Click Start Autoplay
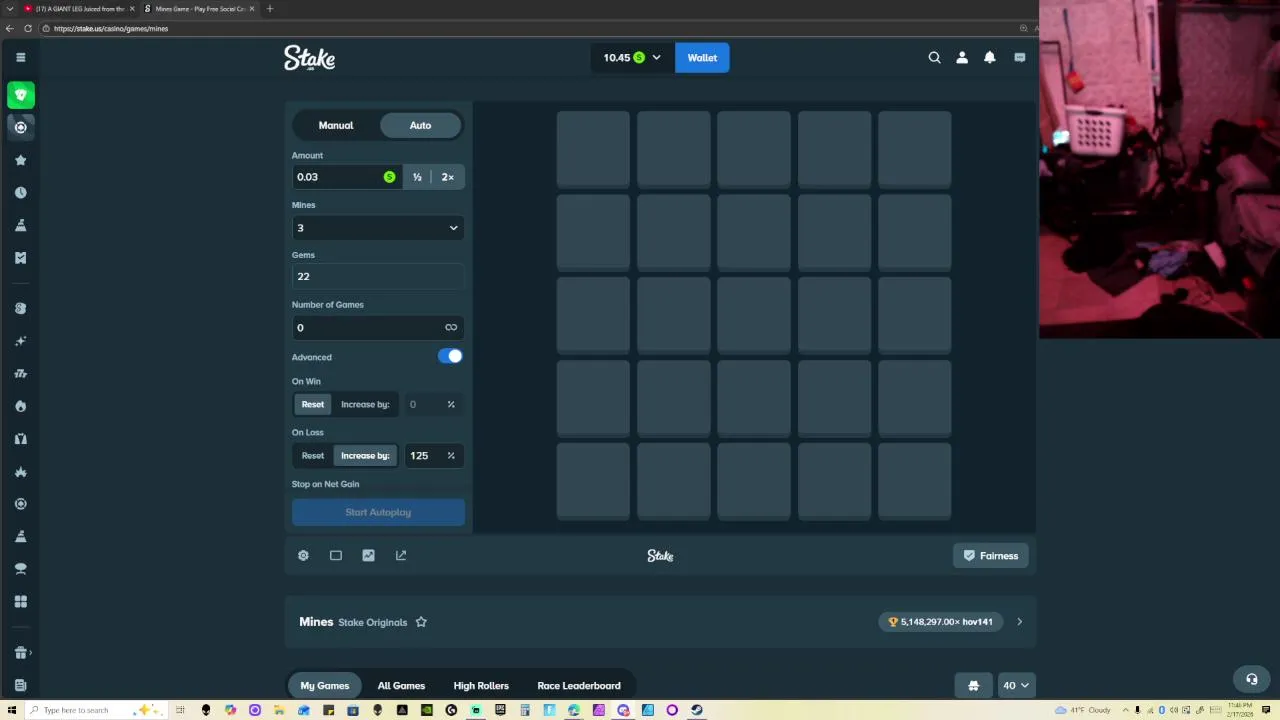Image resolution: width=1280 pixels, height=720 pixels. coord(378,512)
